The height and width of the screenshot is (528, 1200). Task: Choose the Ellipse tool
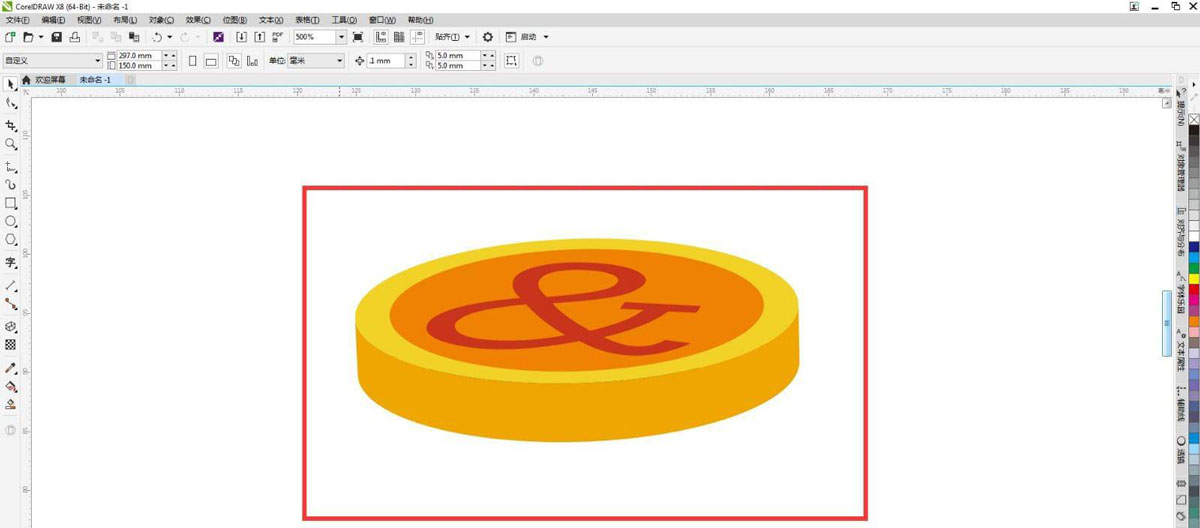(11, 221)
